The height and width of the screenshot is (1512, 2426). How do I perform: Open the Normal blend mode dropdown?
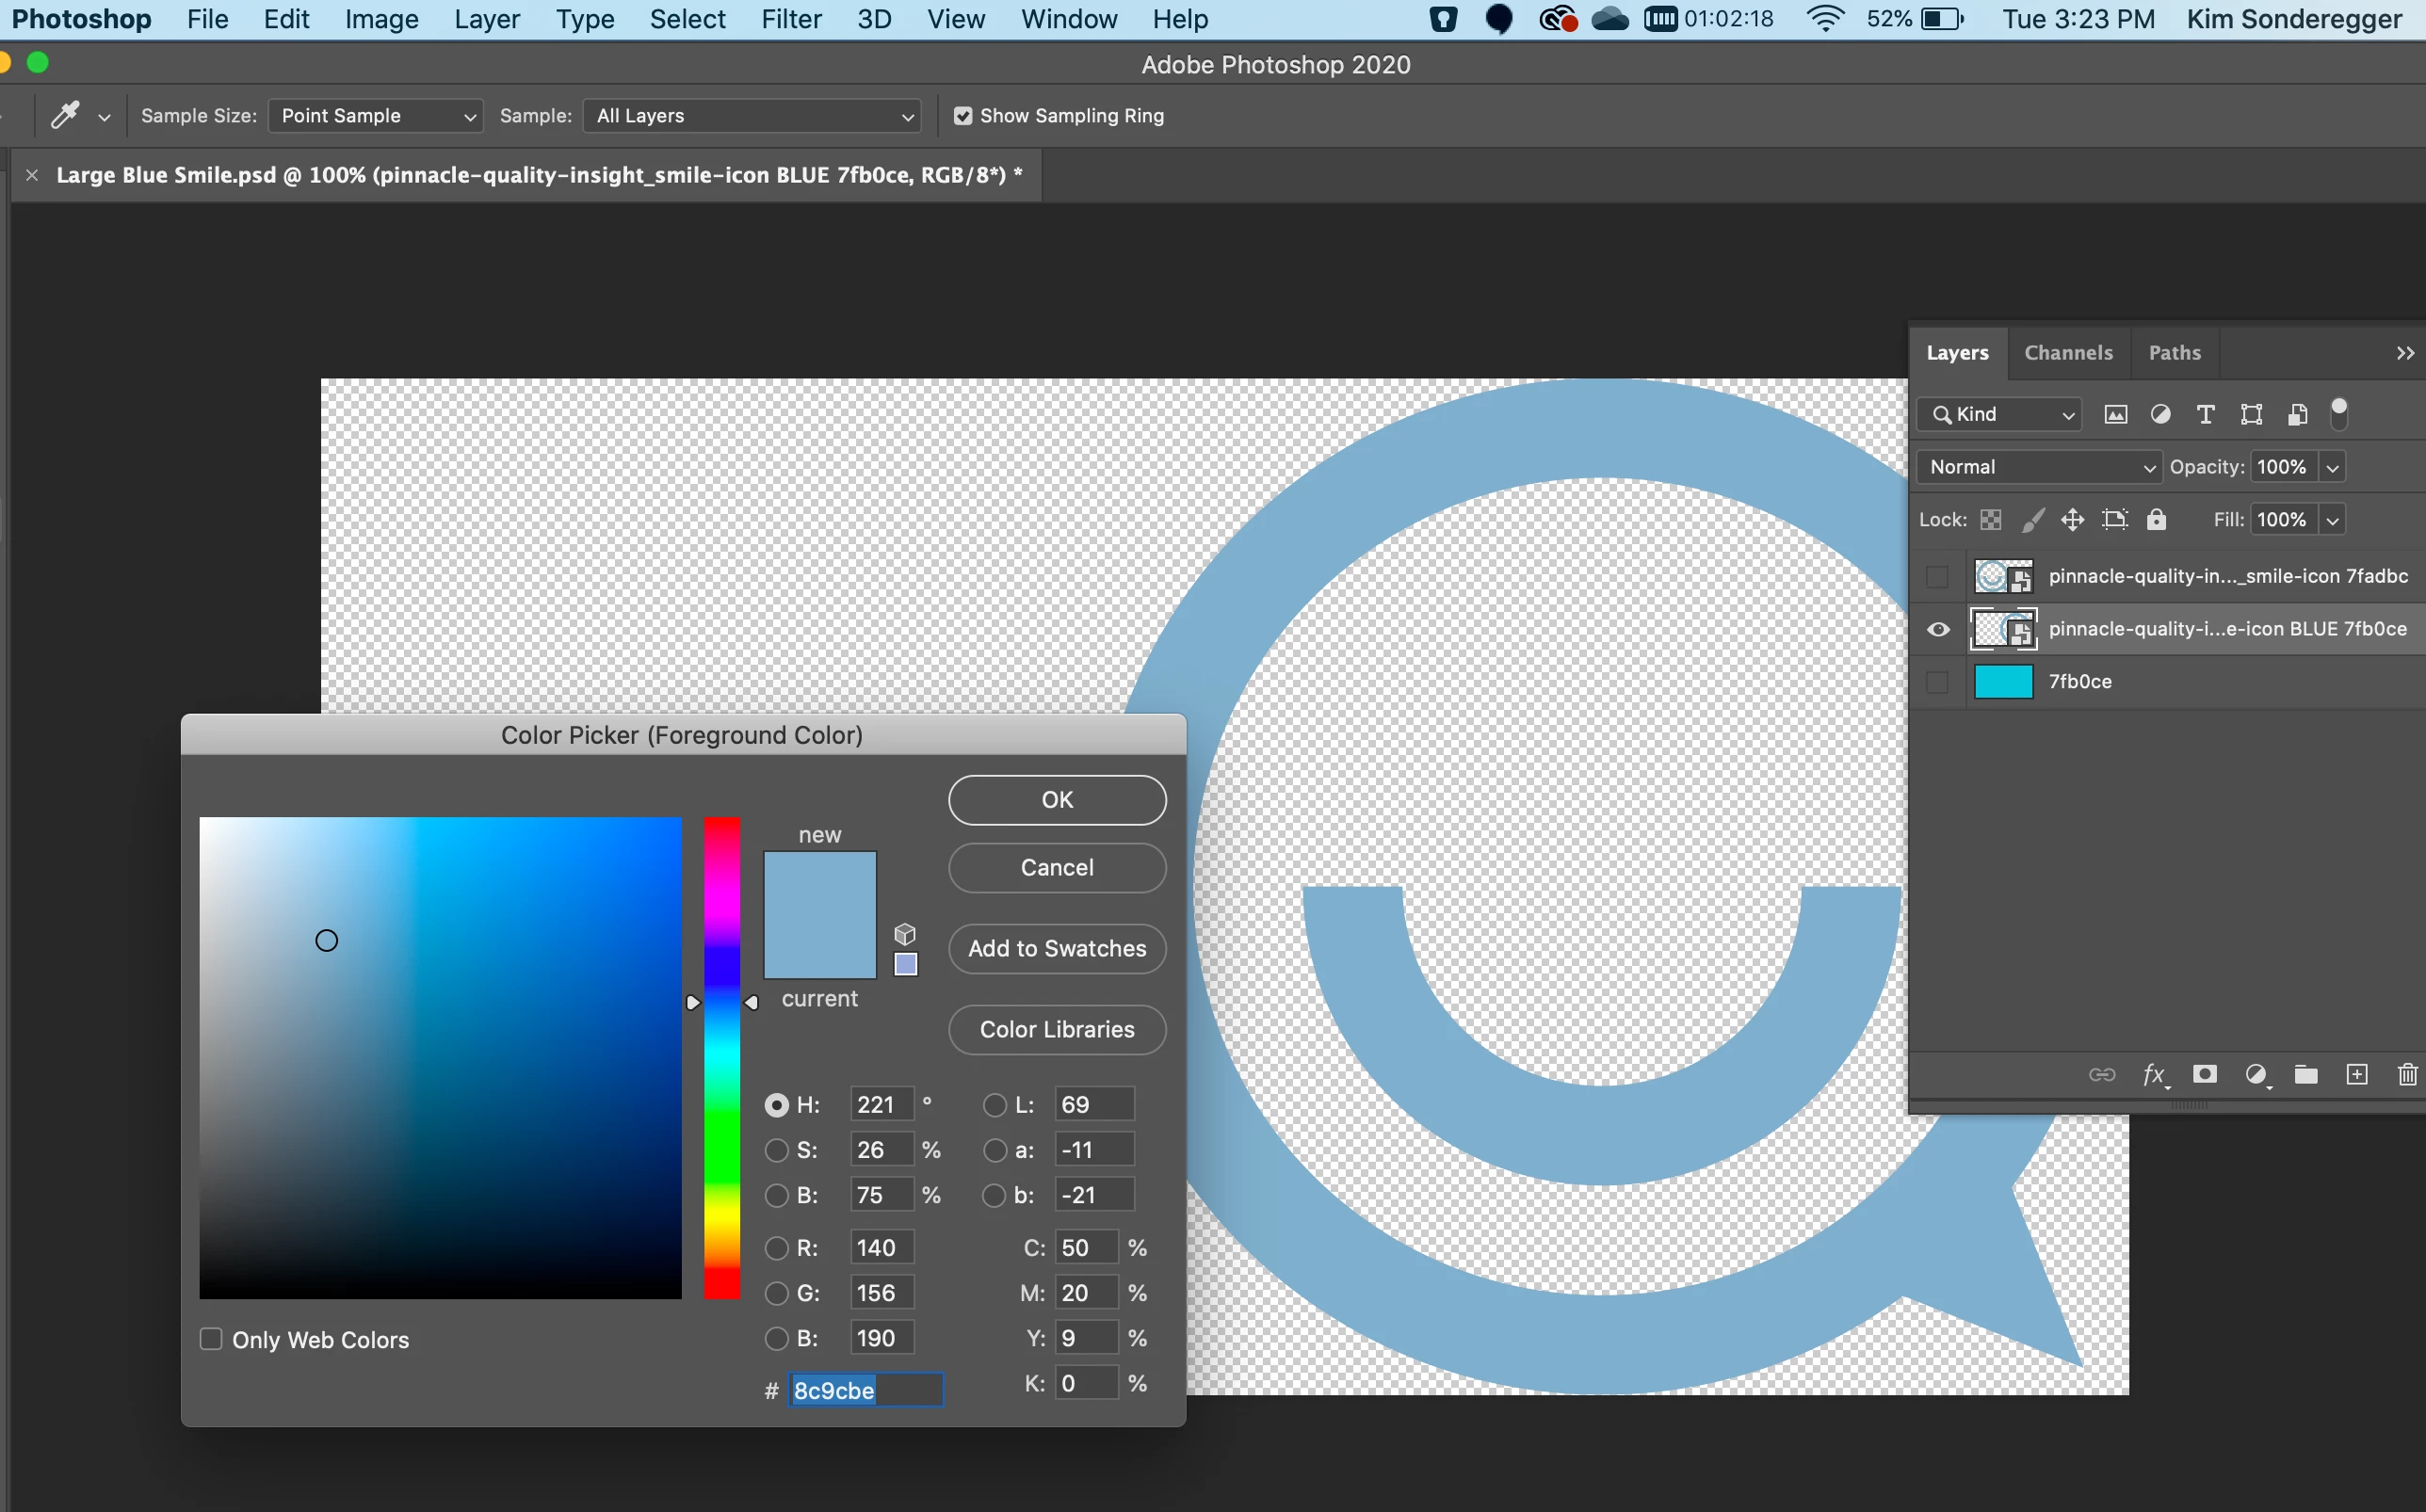pyautogui.click(x=2040, y=467)
